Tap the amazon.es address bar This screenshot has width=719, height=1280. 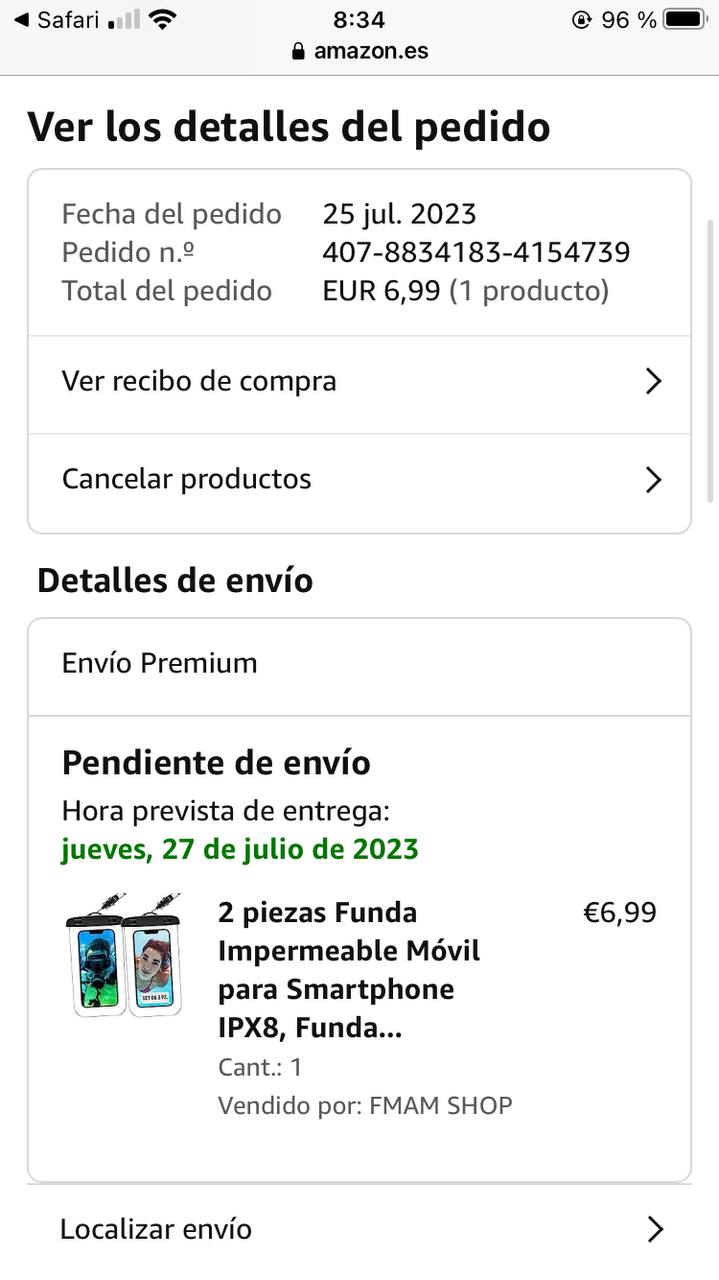tap(370, 52)
